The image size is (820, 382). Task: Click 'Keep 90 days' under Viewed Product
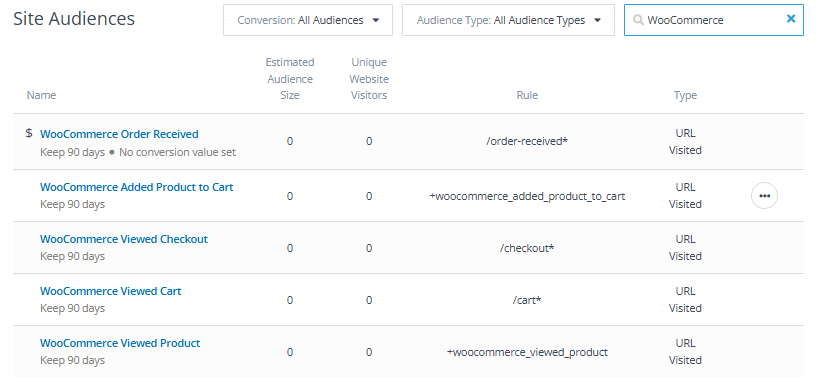point(72,361)
